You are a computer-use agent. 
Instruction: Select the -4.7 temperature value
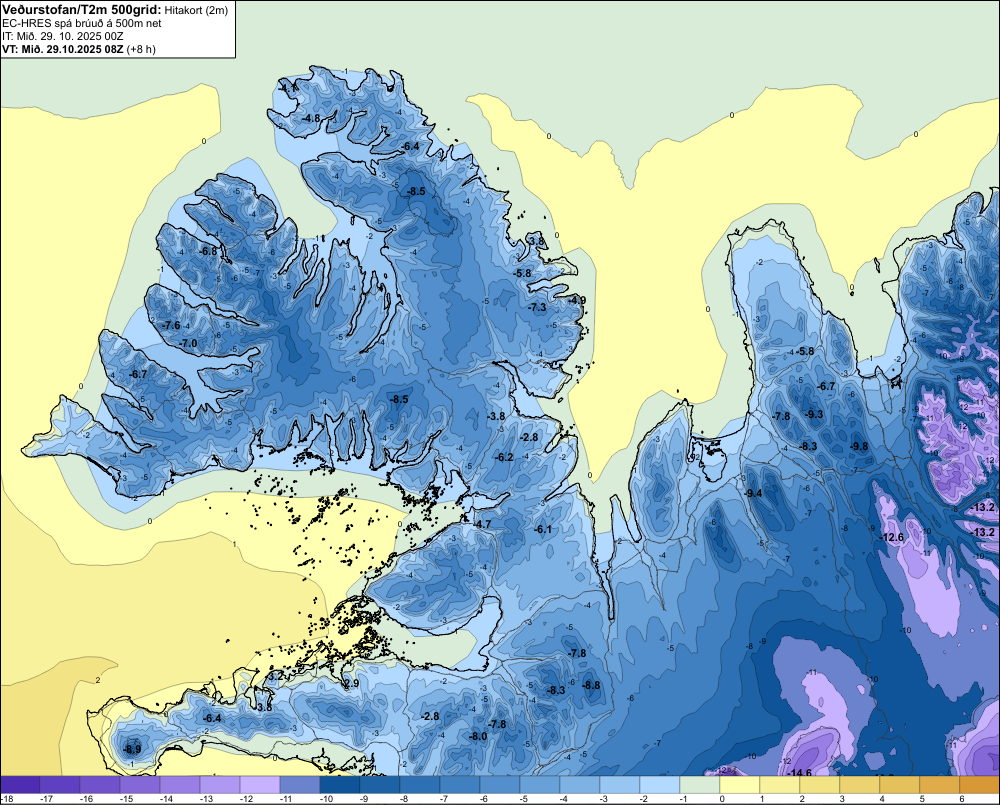click(x=482, y=524)
